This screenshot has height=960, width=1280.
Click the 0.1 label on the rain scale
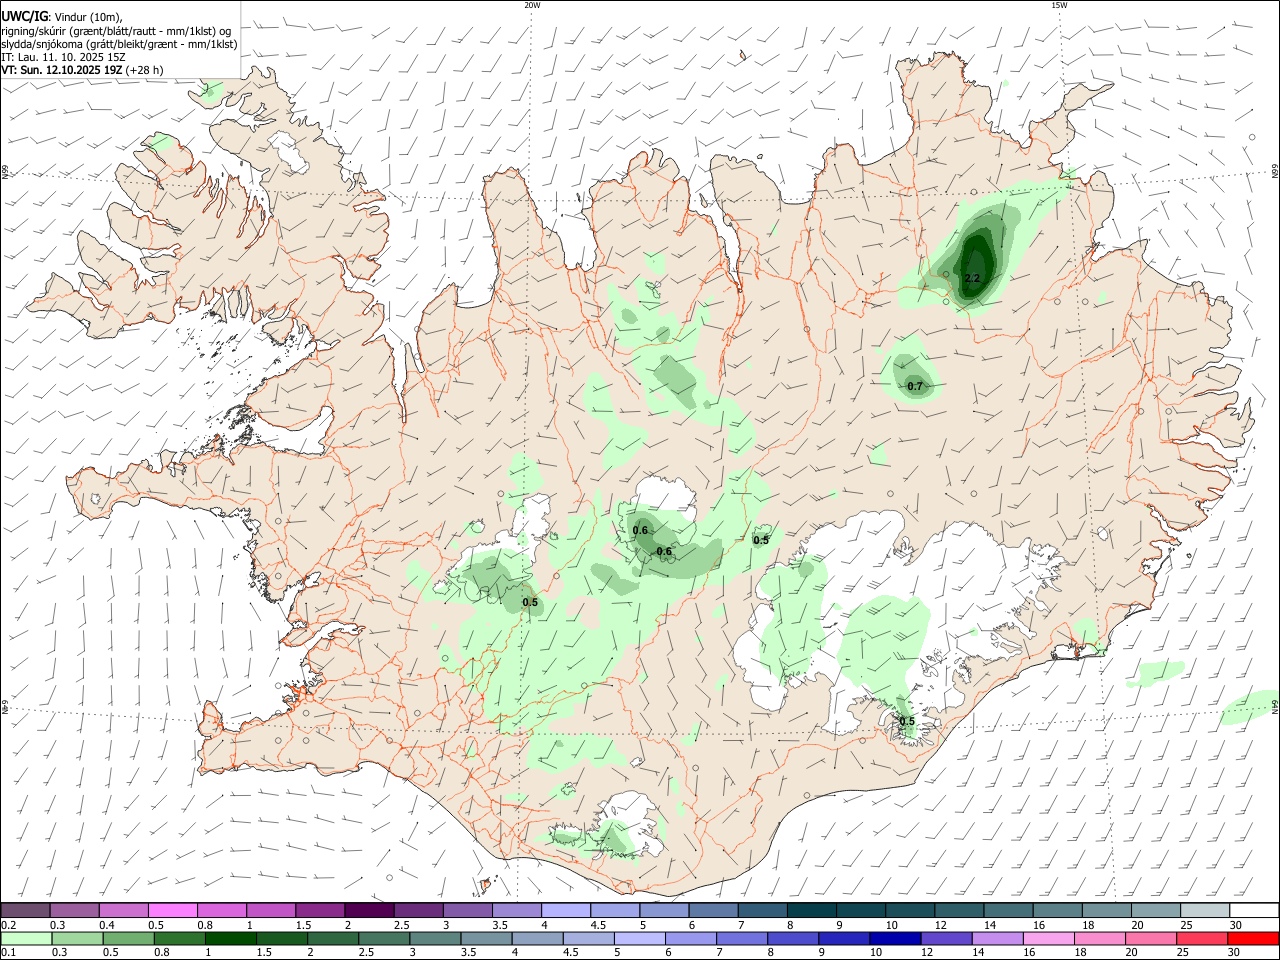pos(9,953)
